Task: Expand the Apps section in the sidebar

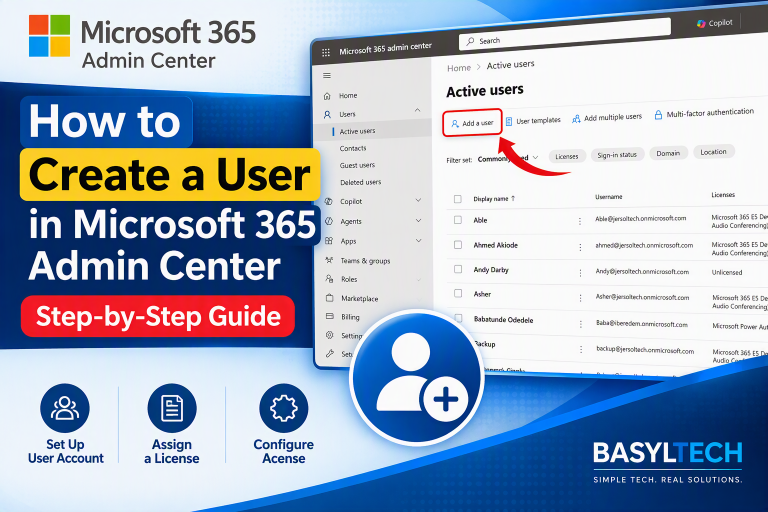Action: click(x=418, y=241)
